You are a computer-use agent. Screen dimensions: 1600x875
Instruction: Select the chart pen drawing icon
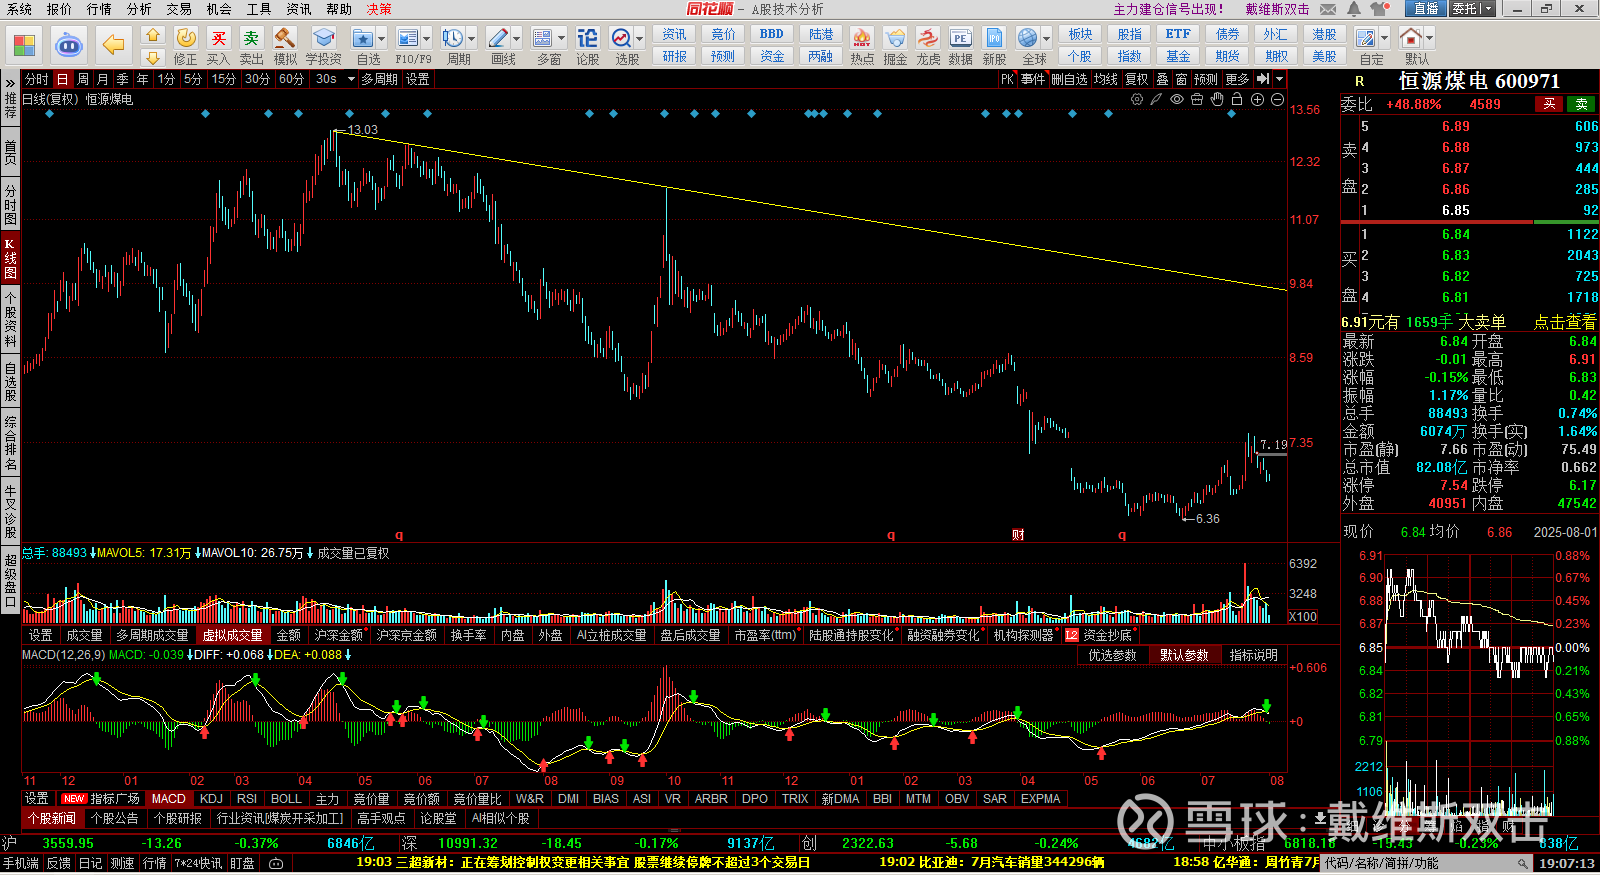[1157, 99]
